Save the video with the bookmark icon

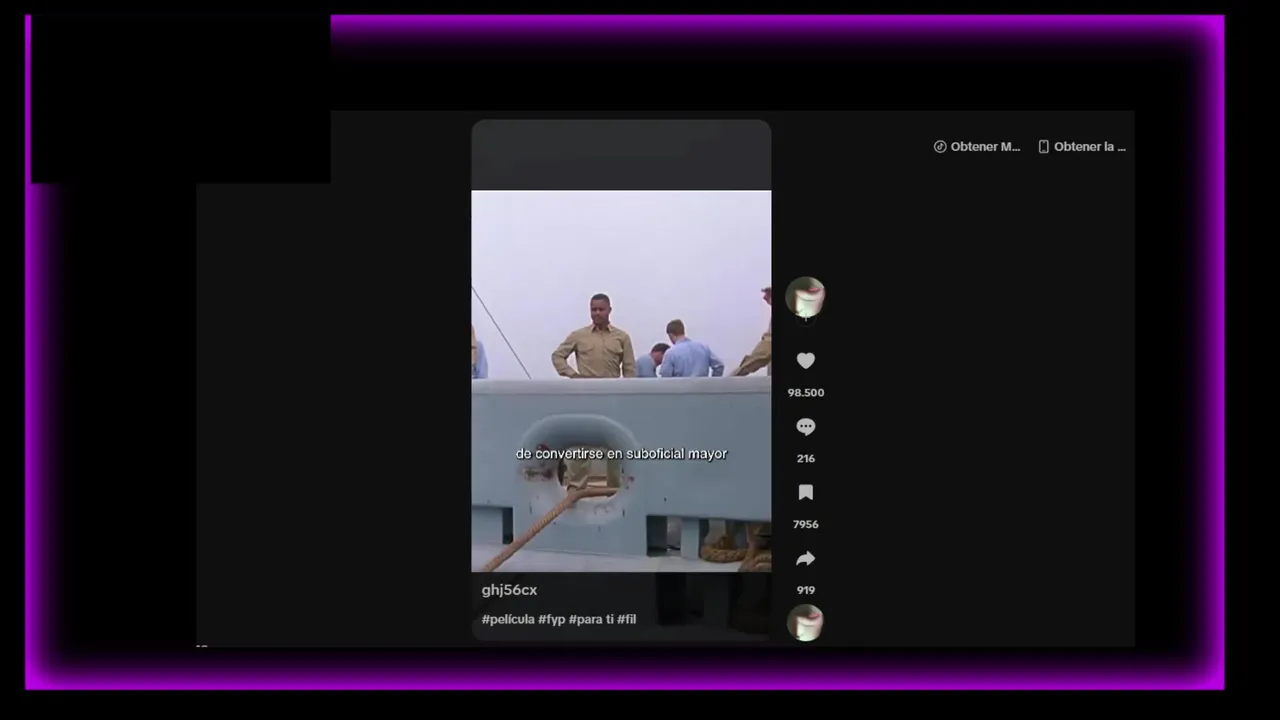[x=805, y=493]
